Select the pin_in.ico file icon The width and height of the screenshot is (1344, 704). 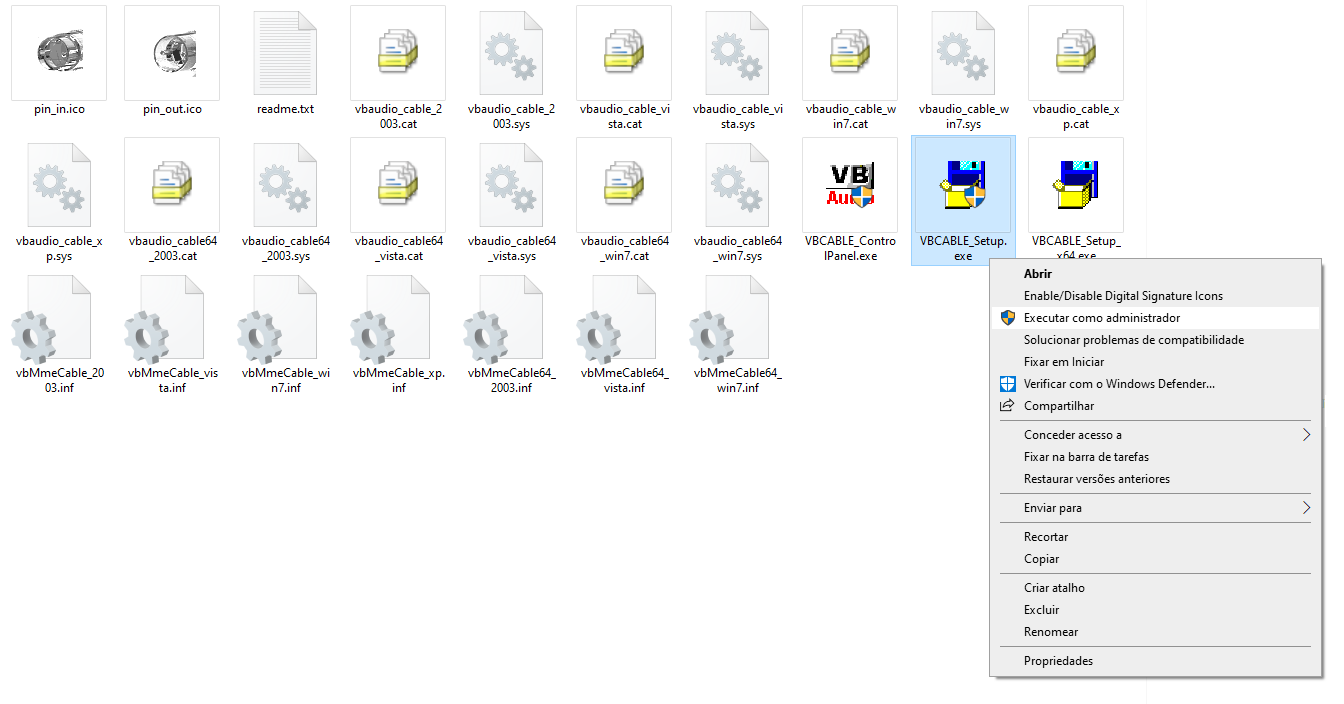[x=58, y=52]
